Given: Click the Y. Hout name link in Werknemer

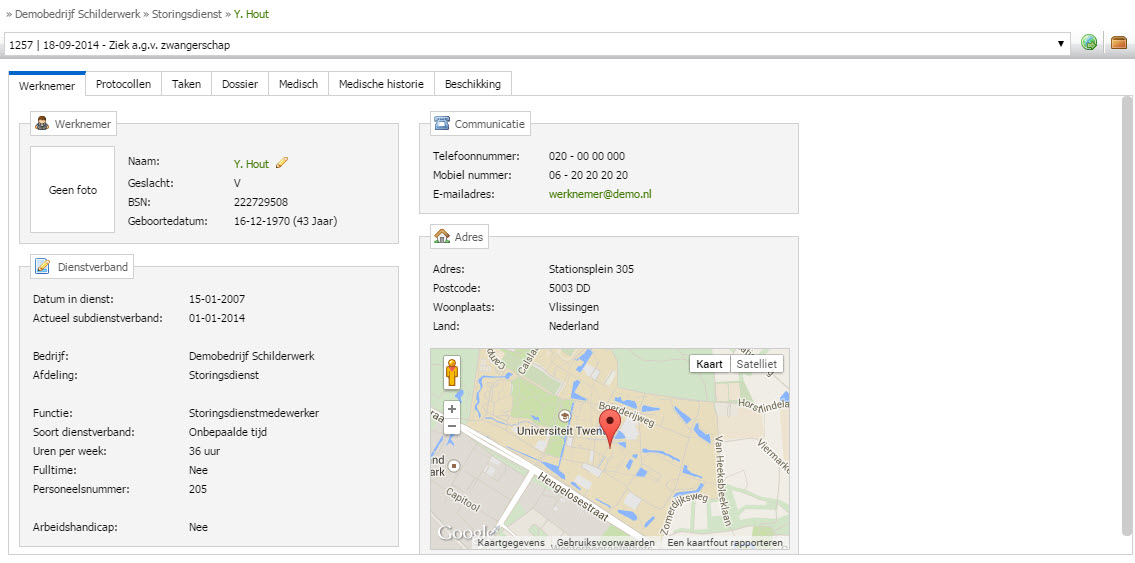Looking at the screenshot, I should 251,164.
